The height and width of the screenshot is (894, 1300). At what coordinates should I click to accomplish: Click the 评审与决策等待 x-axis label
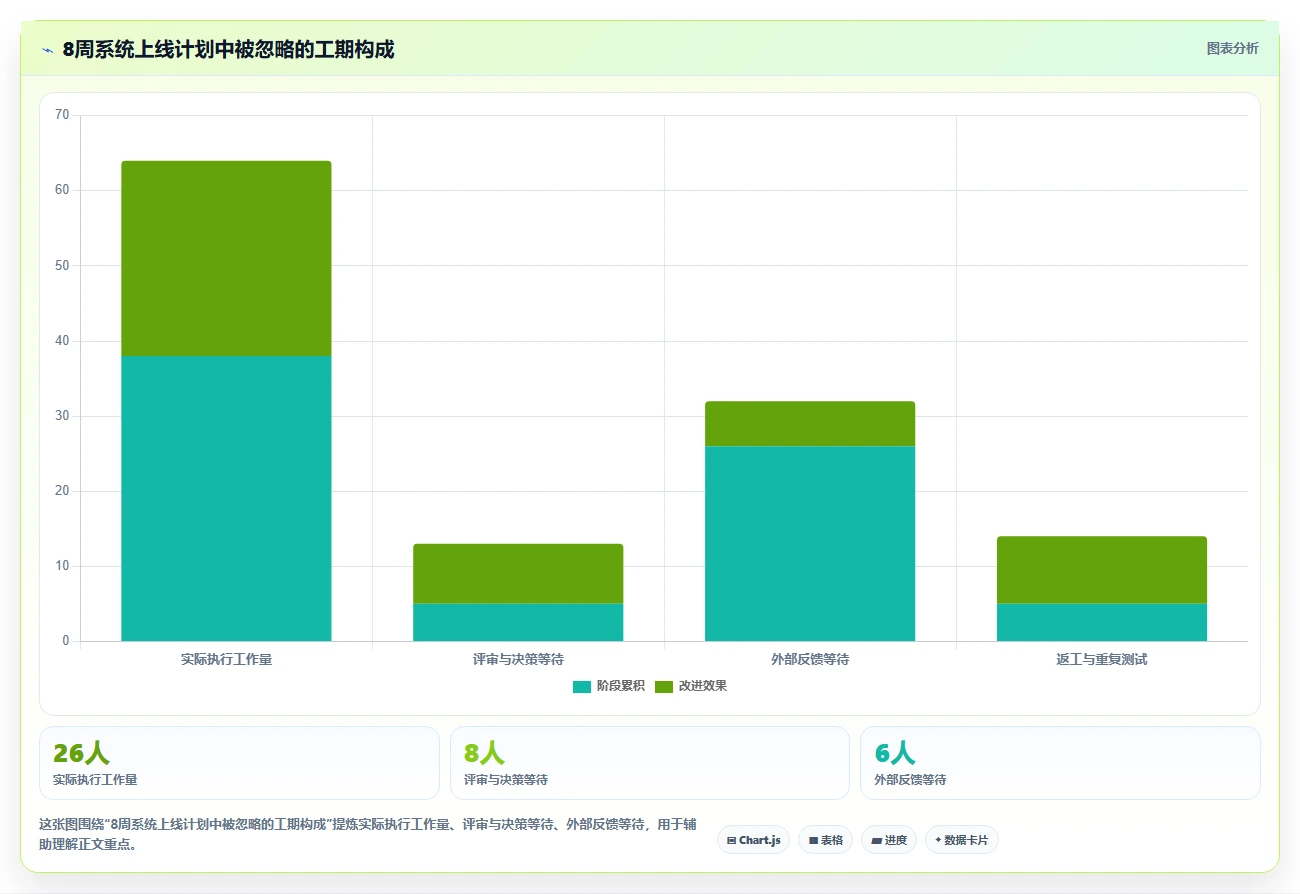point(518,659)
